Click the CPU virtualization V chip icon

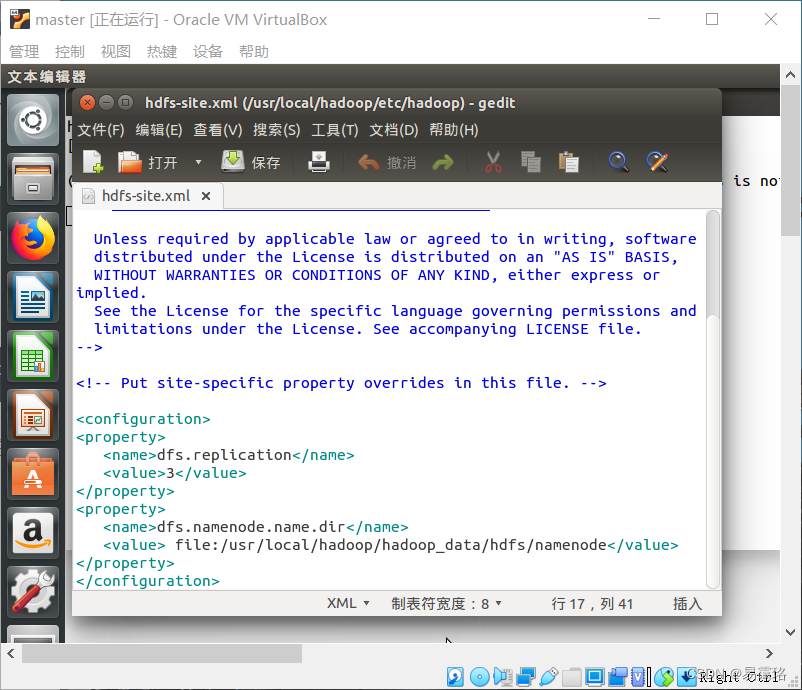(x=638, y=677)
